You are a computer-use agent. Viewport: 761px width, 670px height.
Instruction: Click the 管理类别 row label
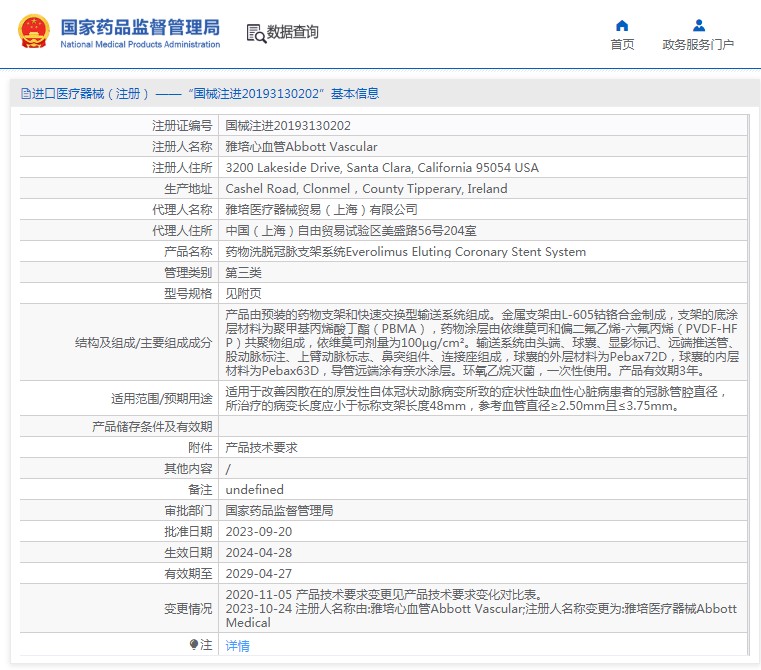[x=188, y=272]
